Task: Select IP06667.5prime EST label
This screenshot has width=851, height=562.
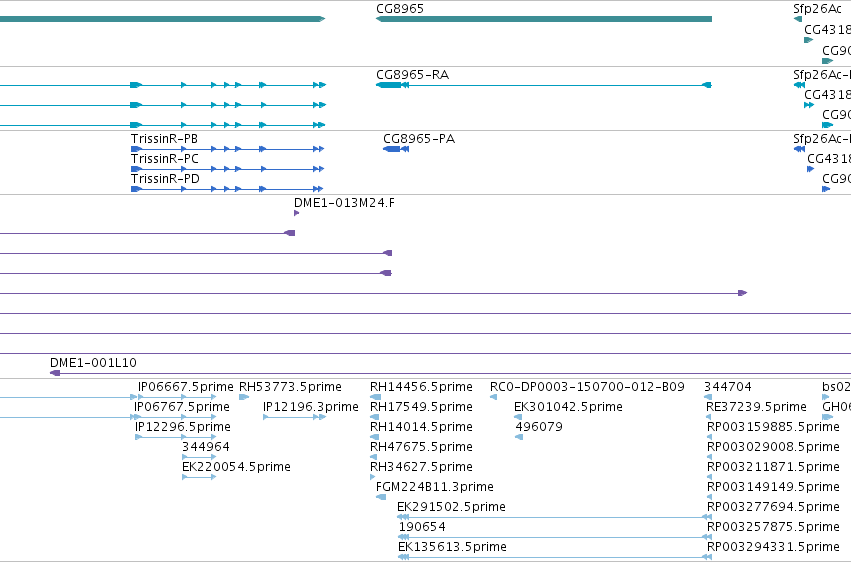Action: pyautogui.click(x=186, y=387)
